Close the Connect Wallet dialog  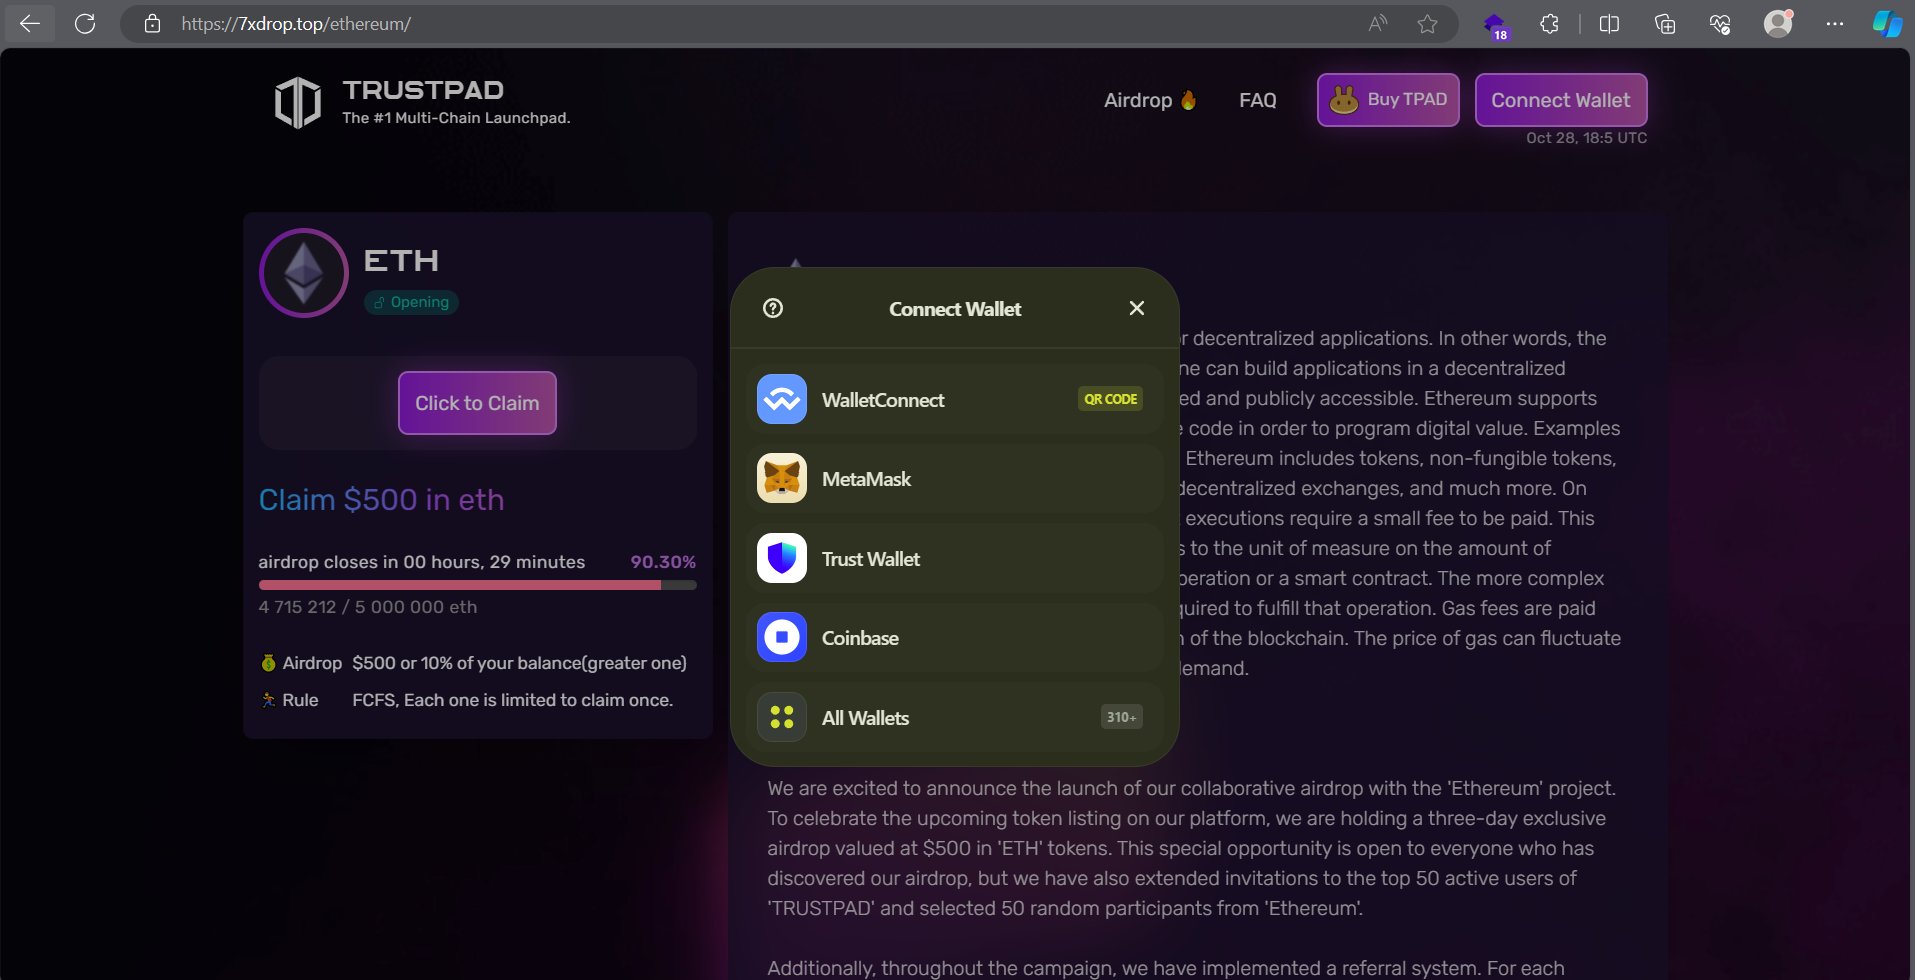click(x=1137, y=308)
